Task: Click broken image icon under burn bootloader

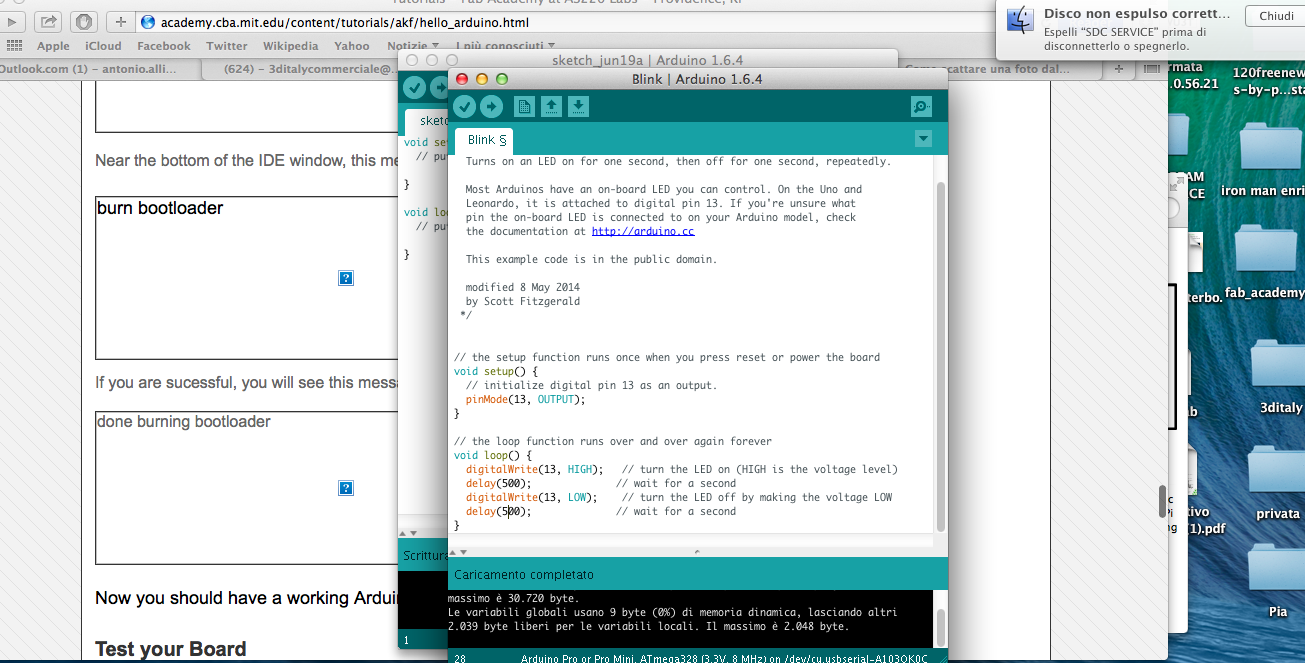Action: point(346,278)
